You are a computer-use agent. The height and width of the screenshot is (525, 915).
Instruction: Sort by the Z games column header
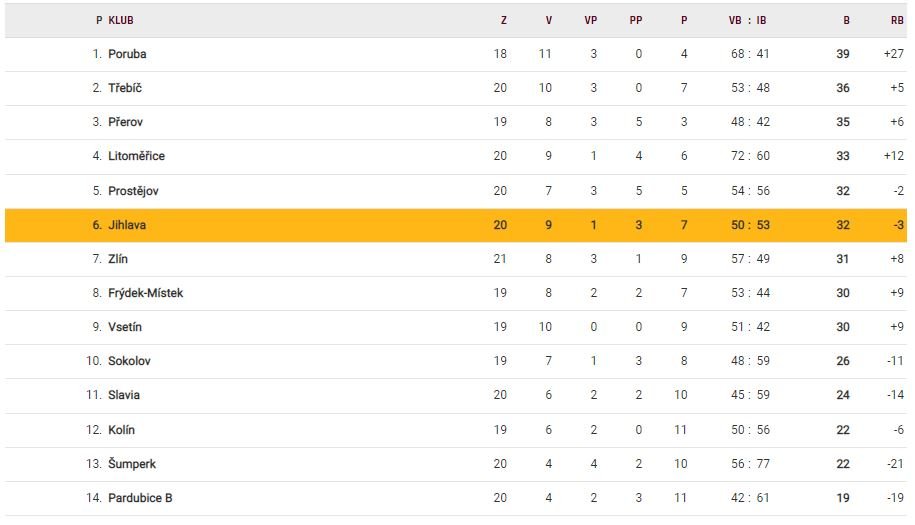pyautogui.click(x=503, y=20)
